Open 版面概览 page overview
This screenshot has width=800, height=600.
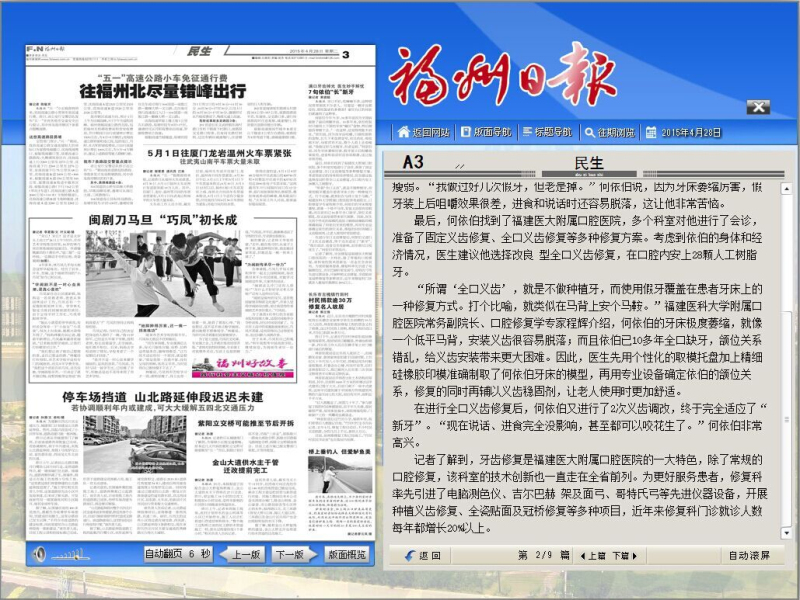tap(347, 555)
